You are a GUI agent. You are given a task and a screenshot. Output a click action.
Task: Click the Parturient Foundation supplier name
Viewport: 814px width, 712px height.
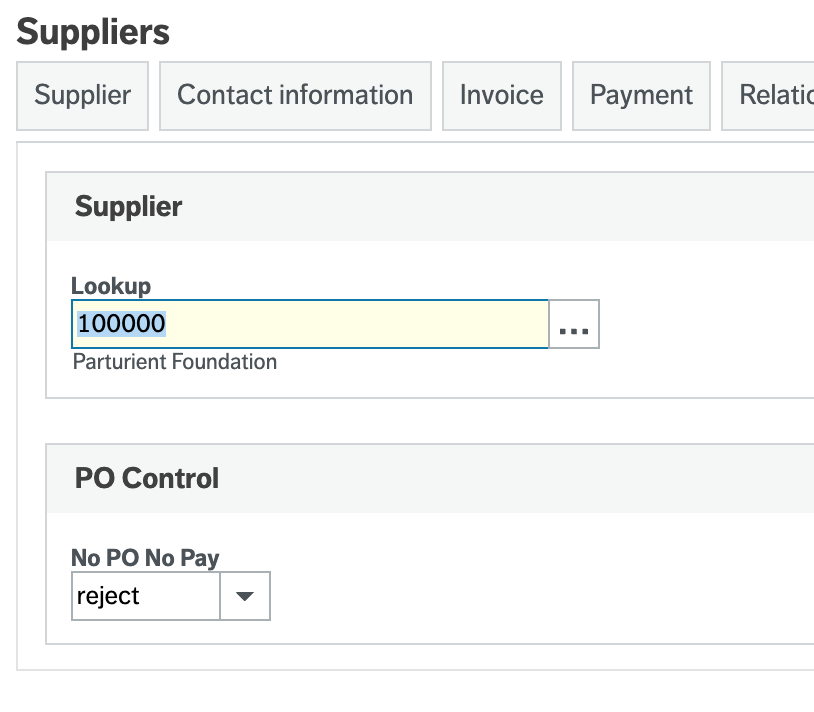point(175,362)
